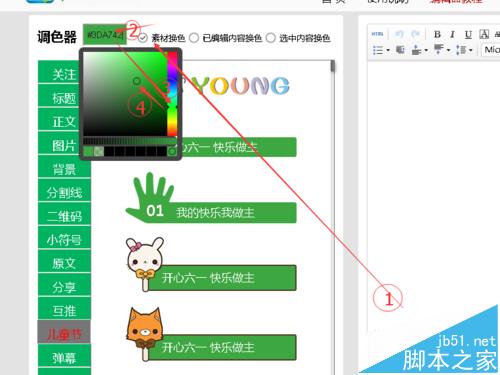Click the first green recent color swatch
500x375 pixels.
coord(88,152)
